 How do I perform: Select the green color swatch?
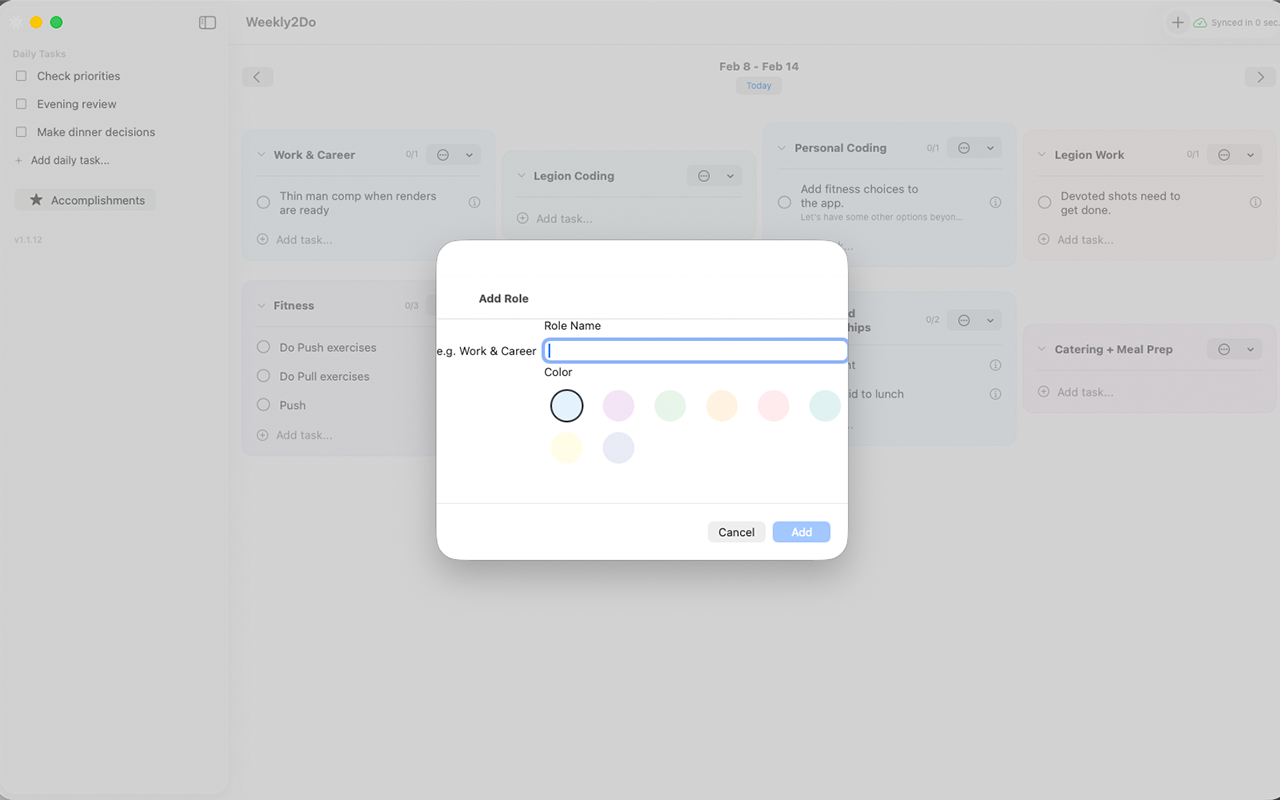tap(670, 405)
